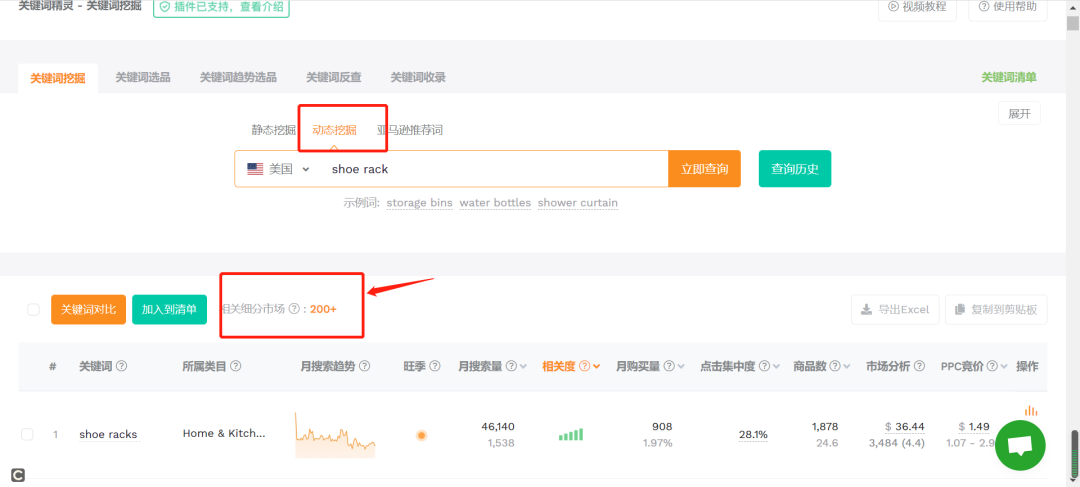Viewport: 1080px width, 487px height.
Task: Click 插件已支持，查看介绍 badge
Action: tap(221, 7)
